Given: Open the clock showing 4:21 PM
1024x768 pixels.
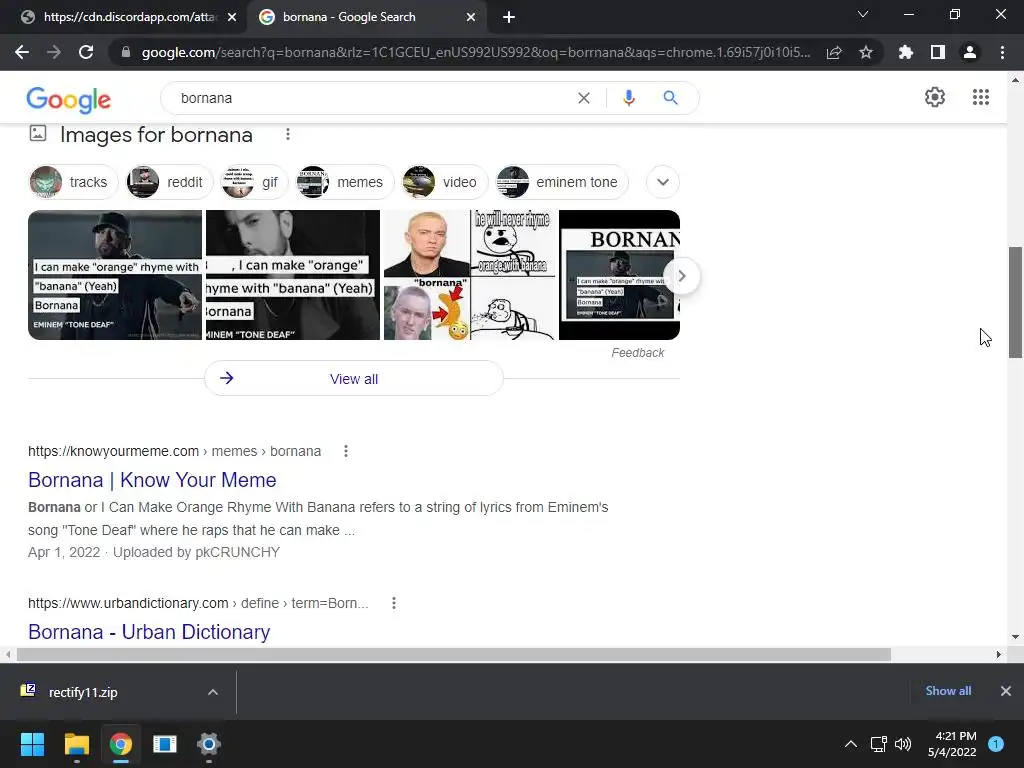Looking at the screenshot, I should click(x=952, y=744).
